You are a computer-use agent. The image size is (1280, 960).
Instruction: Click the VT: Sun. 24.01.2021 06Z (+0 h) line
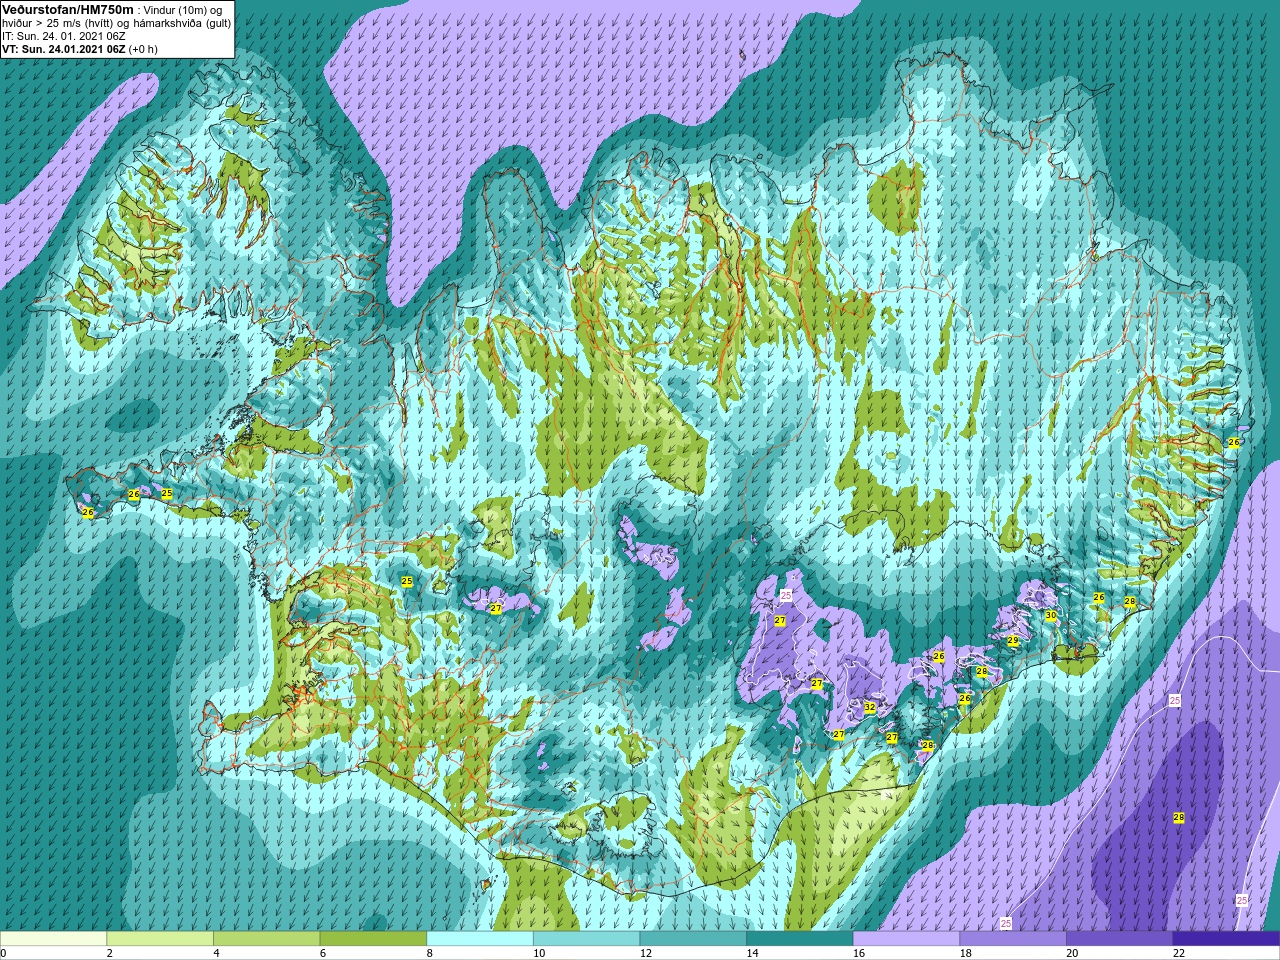[x=80, y=49]
